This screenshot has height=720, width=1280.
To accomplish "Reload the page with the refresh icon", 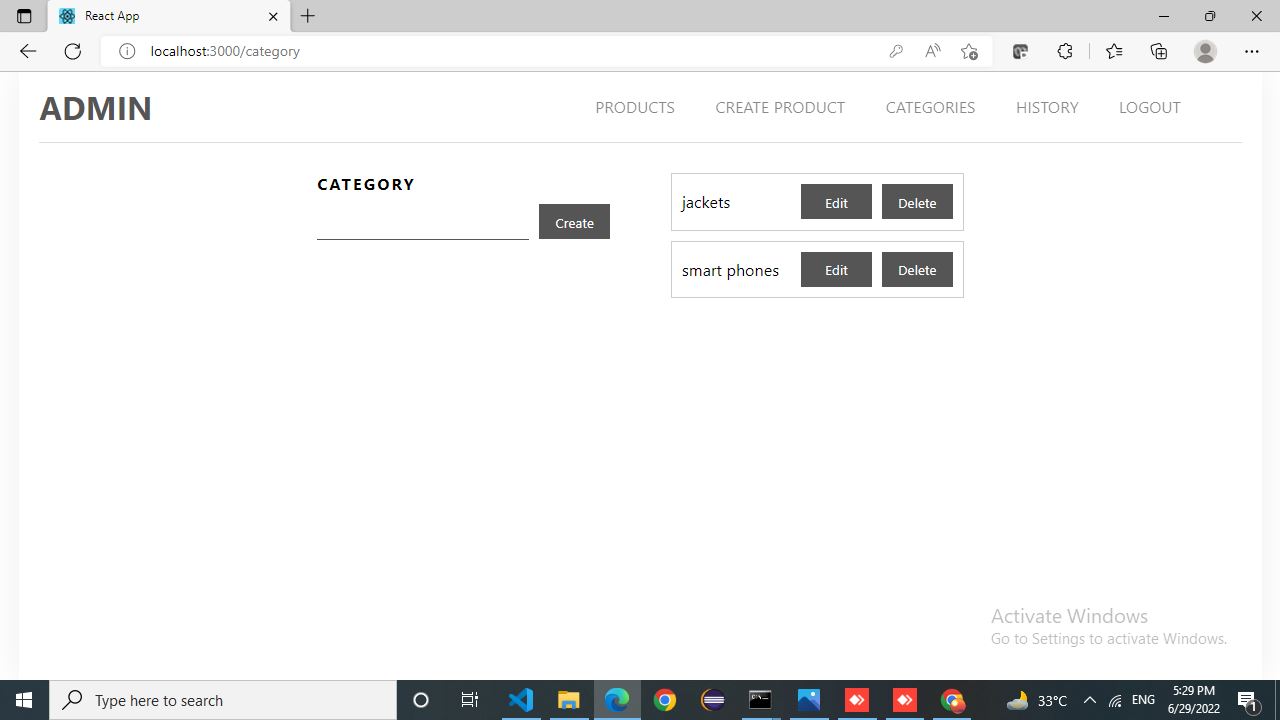I will pyautogui.click(x=72, y=51).
